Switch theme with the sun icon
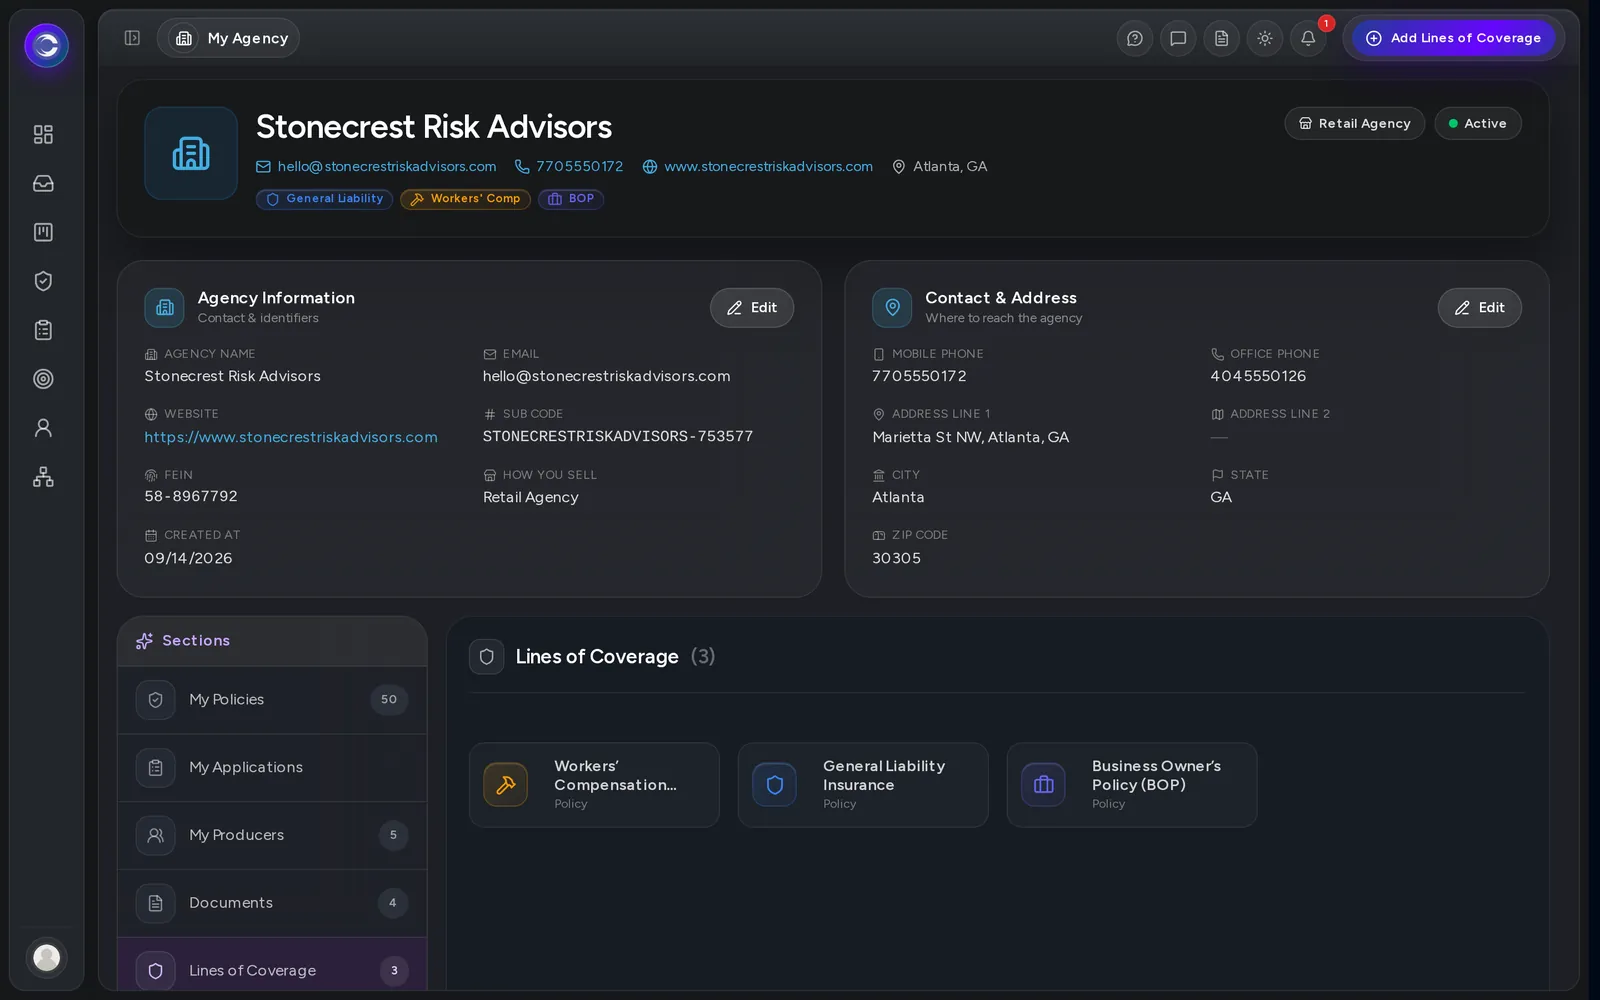Viewport: 1600px width, 1000px height. tap(1265, 38)
